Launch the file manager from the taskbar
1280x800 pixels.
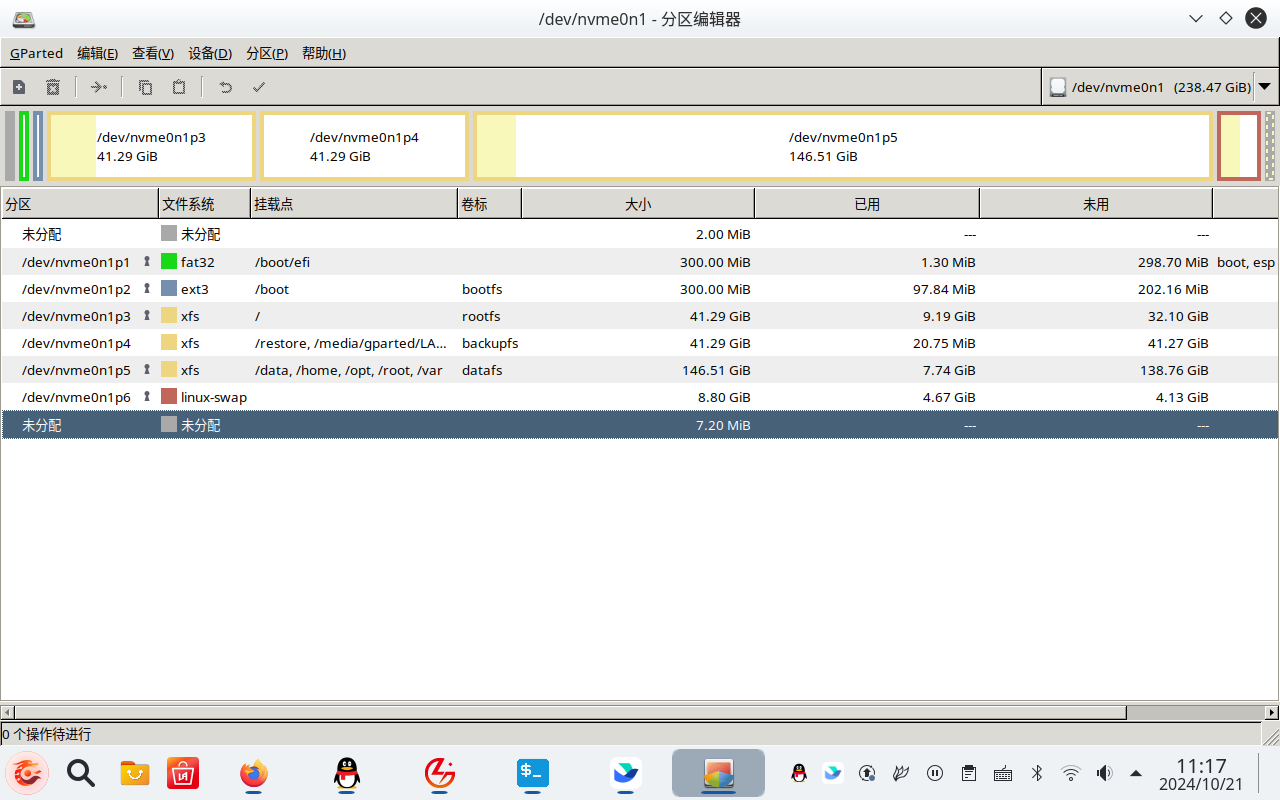click(x=135, y=773)
